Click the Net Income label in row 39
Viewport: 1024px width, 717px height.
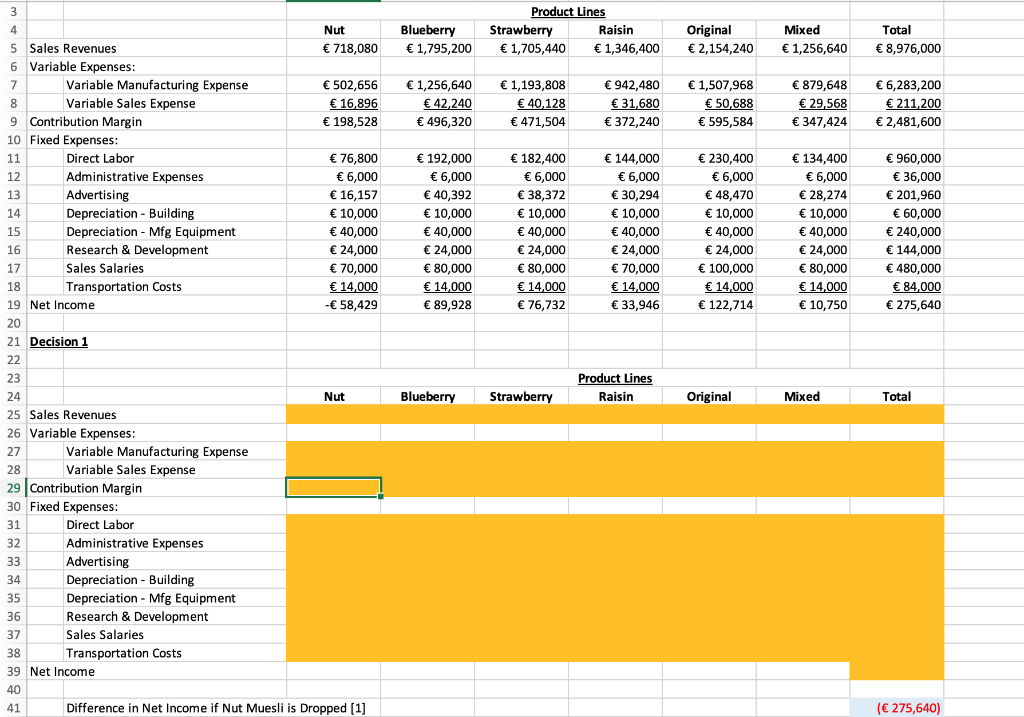tap(62, 671)
